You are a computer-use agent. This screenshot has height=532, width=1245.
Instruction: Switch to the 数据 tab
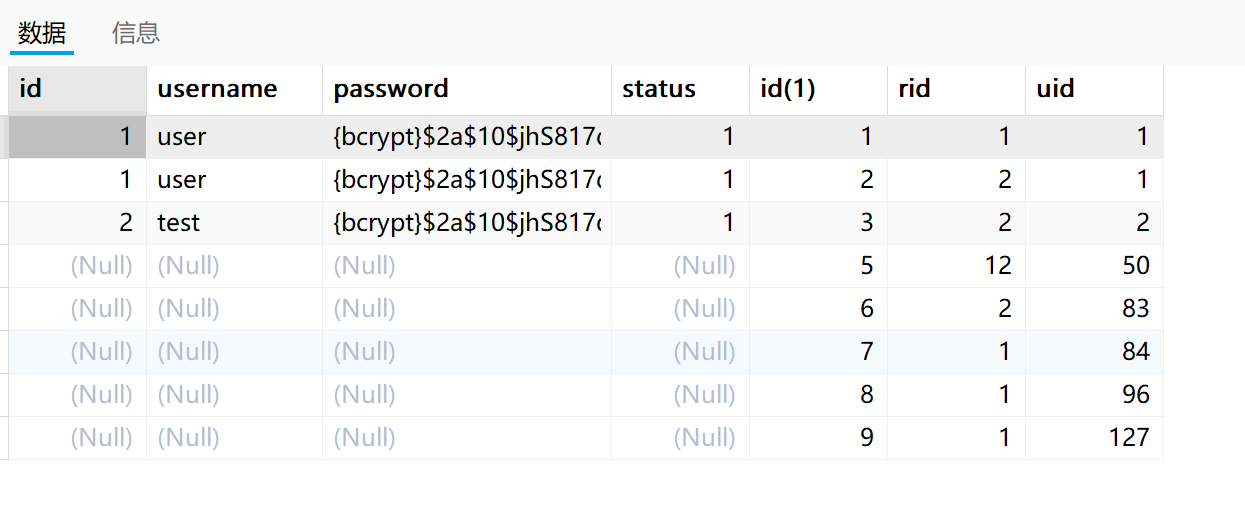pos(42,33)
